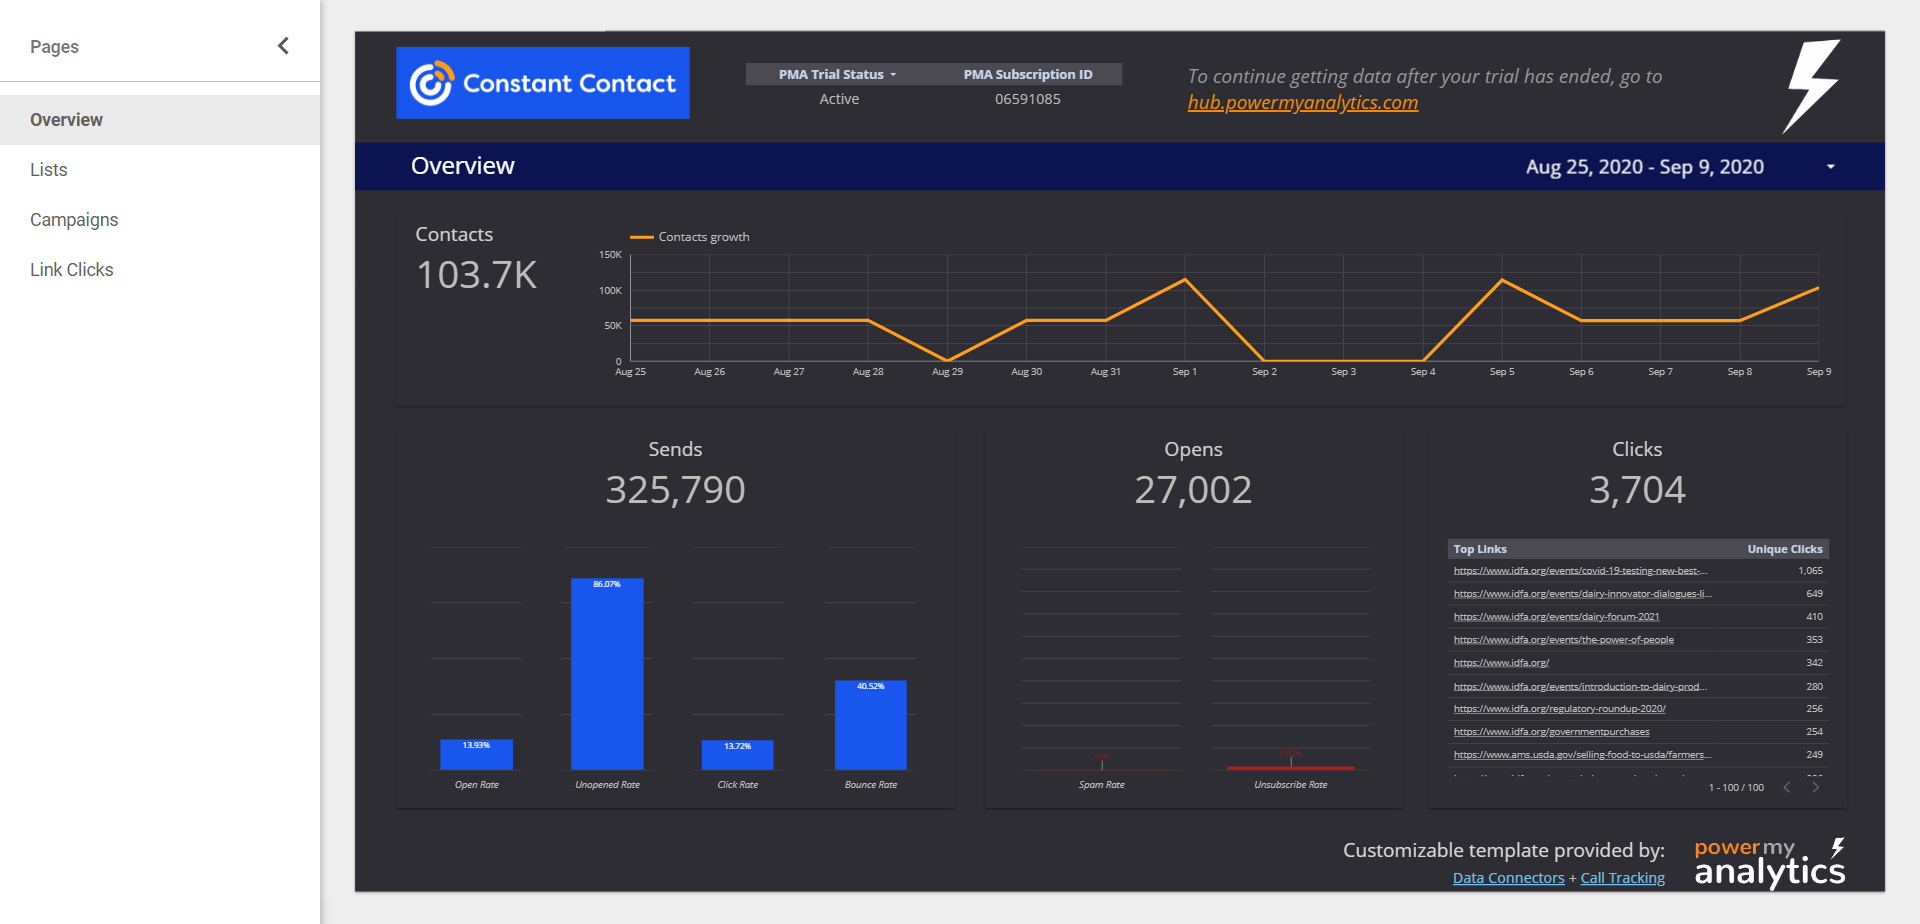Click the Open Rate bar
1920x924 pixels.
click(477, 754)
